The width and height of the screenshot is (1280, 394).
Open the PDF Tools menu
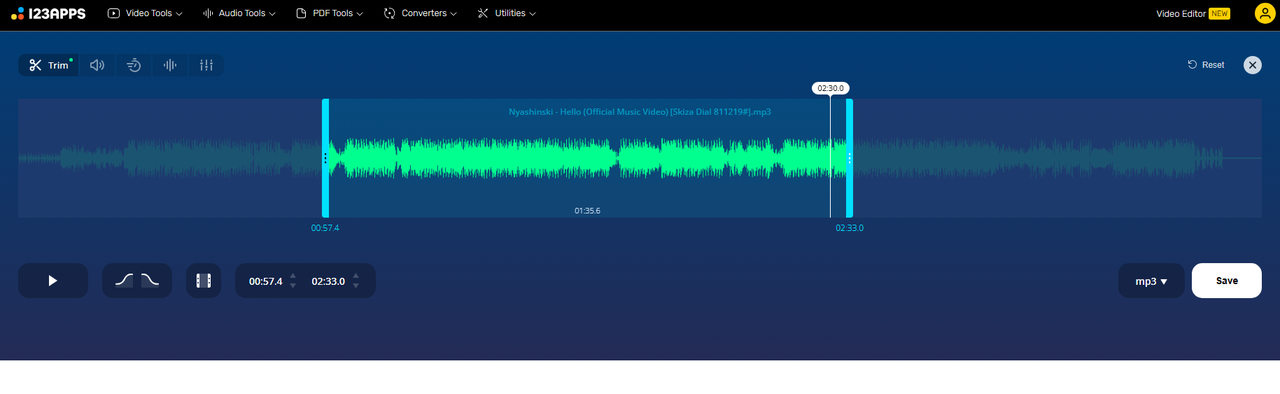click(330, 13)
